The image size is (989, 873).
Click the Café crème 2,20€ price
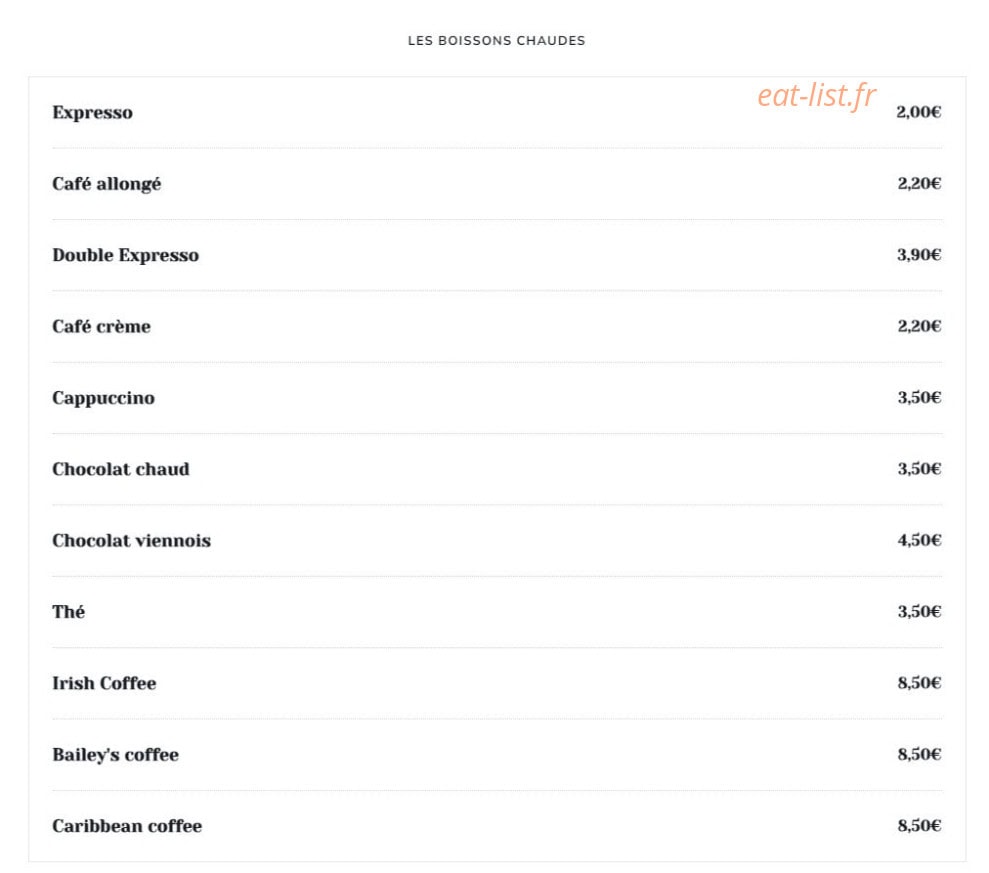click(x=920, y=326)
